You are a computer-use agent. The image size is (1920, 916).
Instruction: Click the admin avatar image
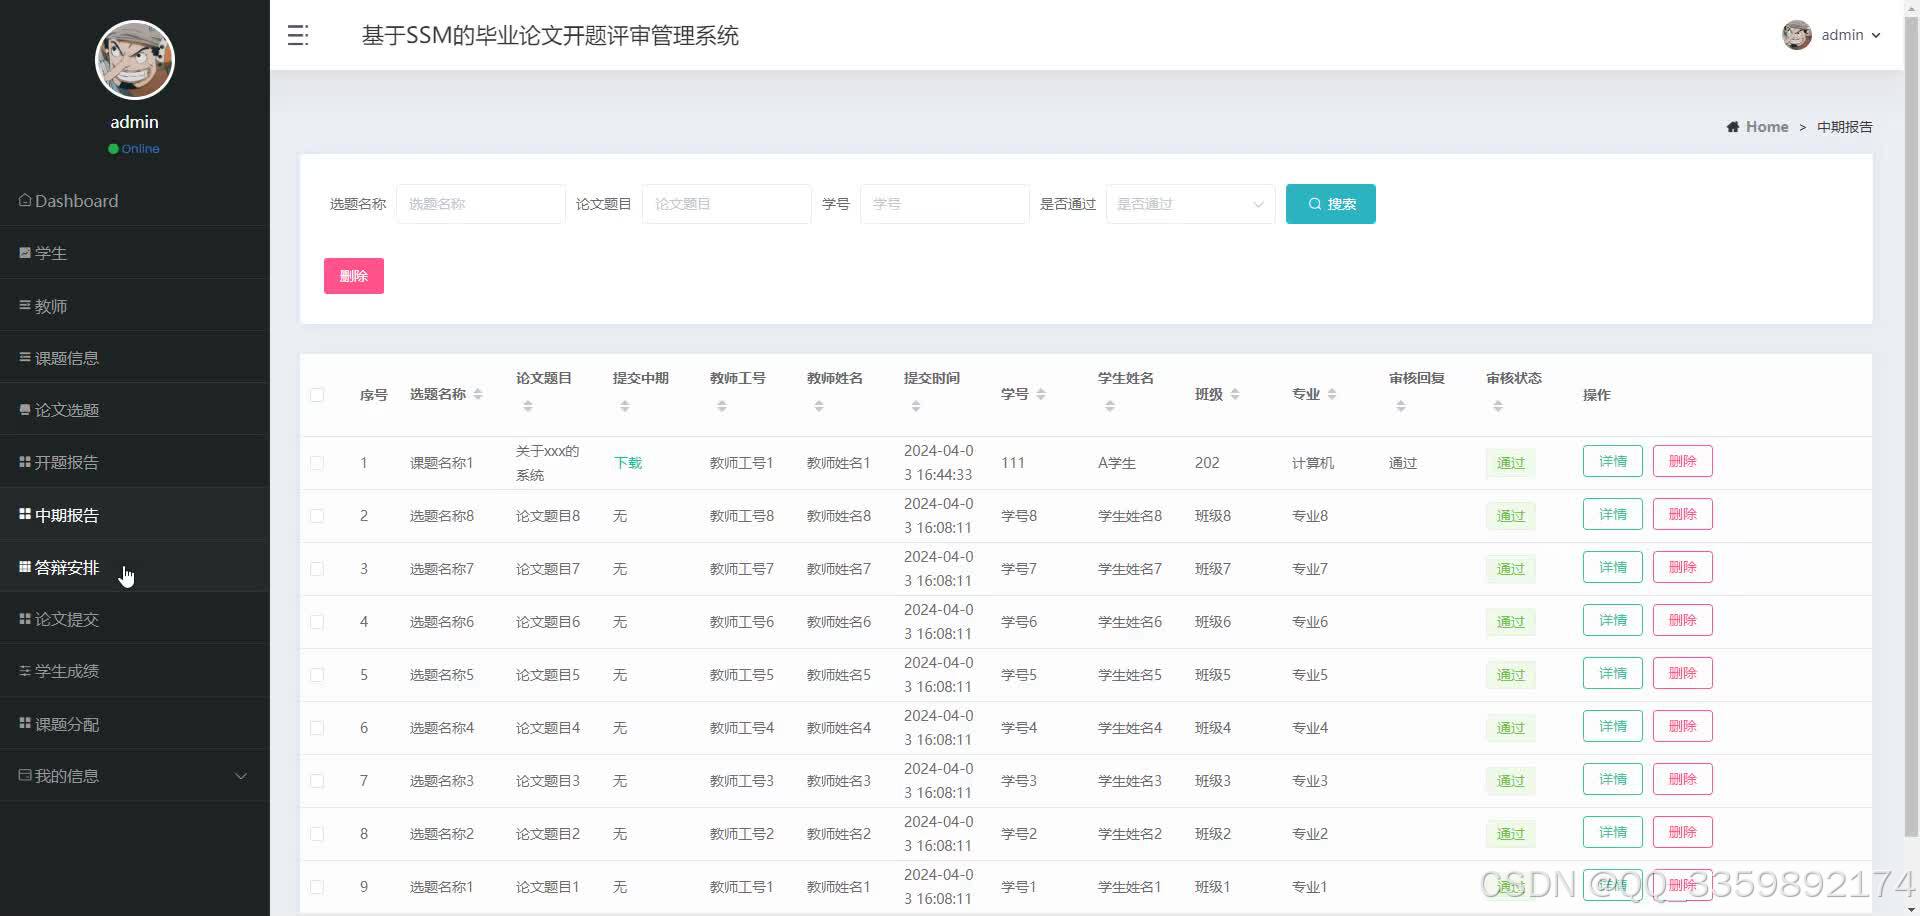coord(1797,34)
